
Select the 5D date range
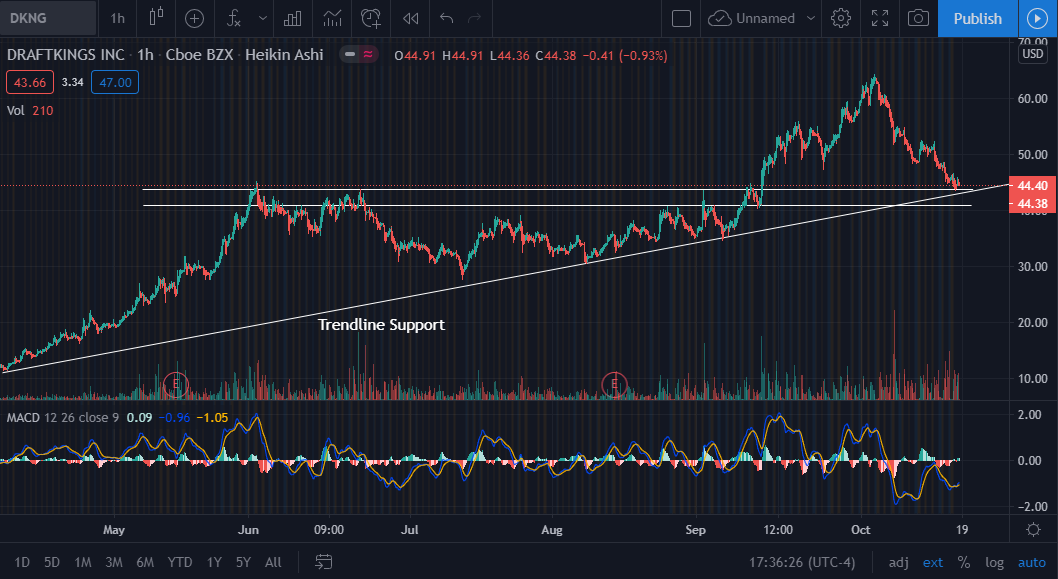52,562
